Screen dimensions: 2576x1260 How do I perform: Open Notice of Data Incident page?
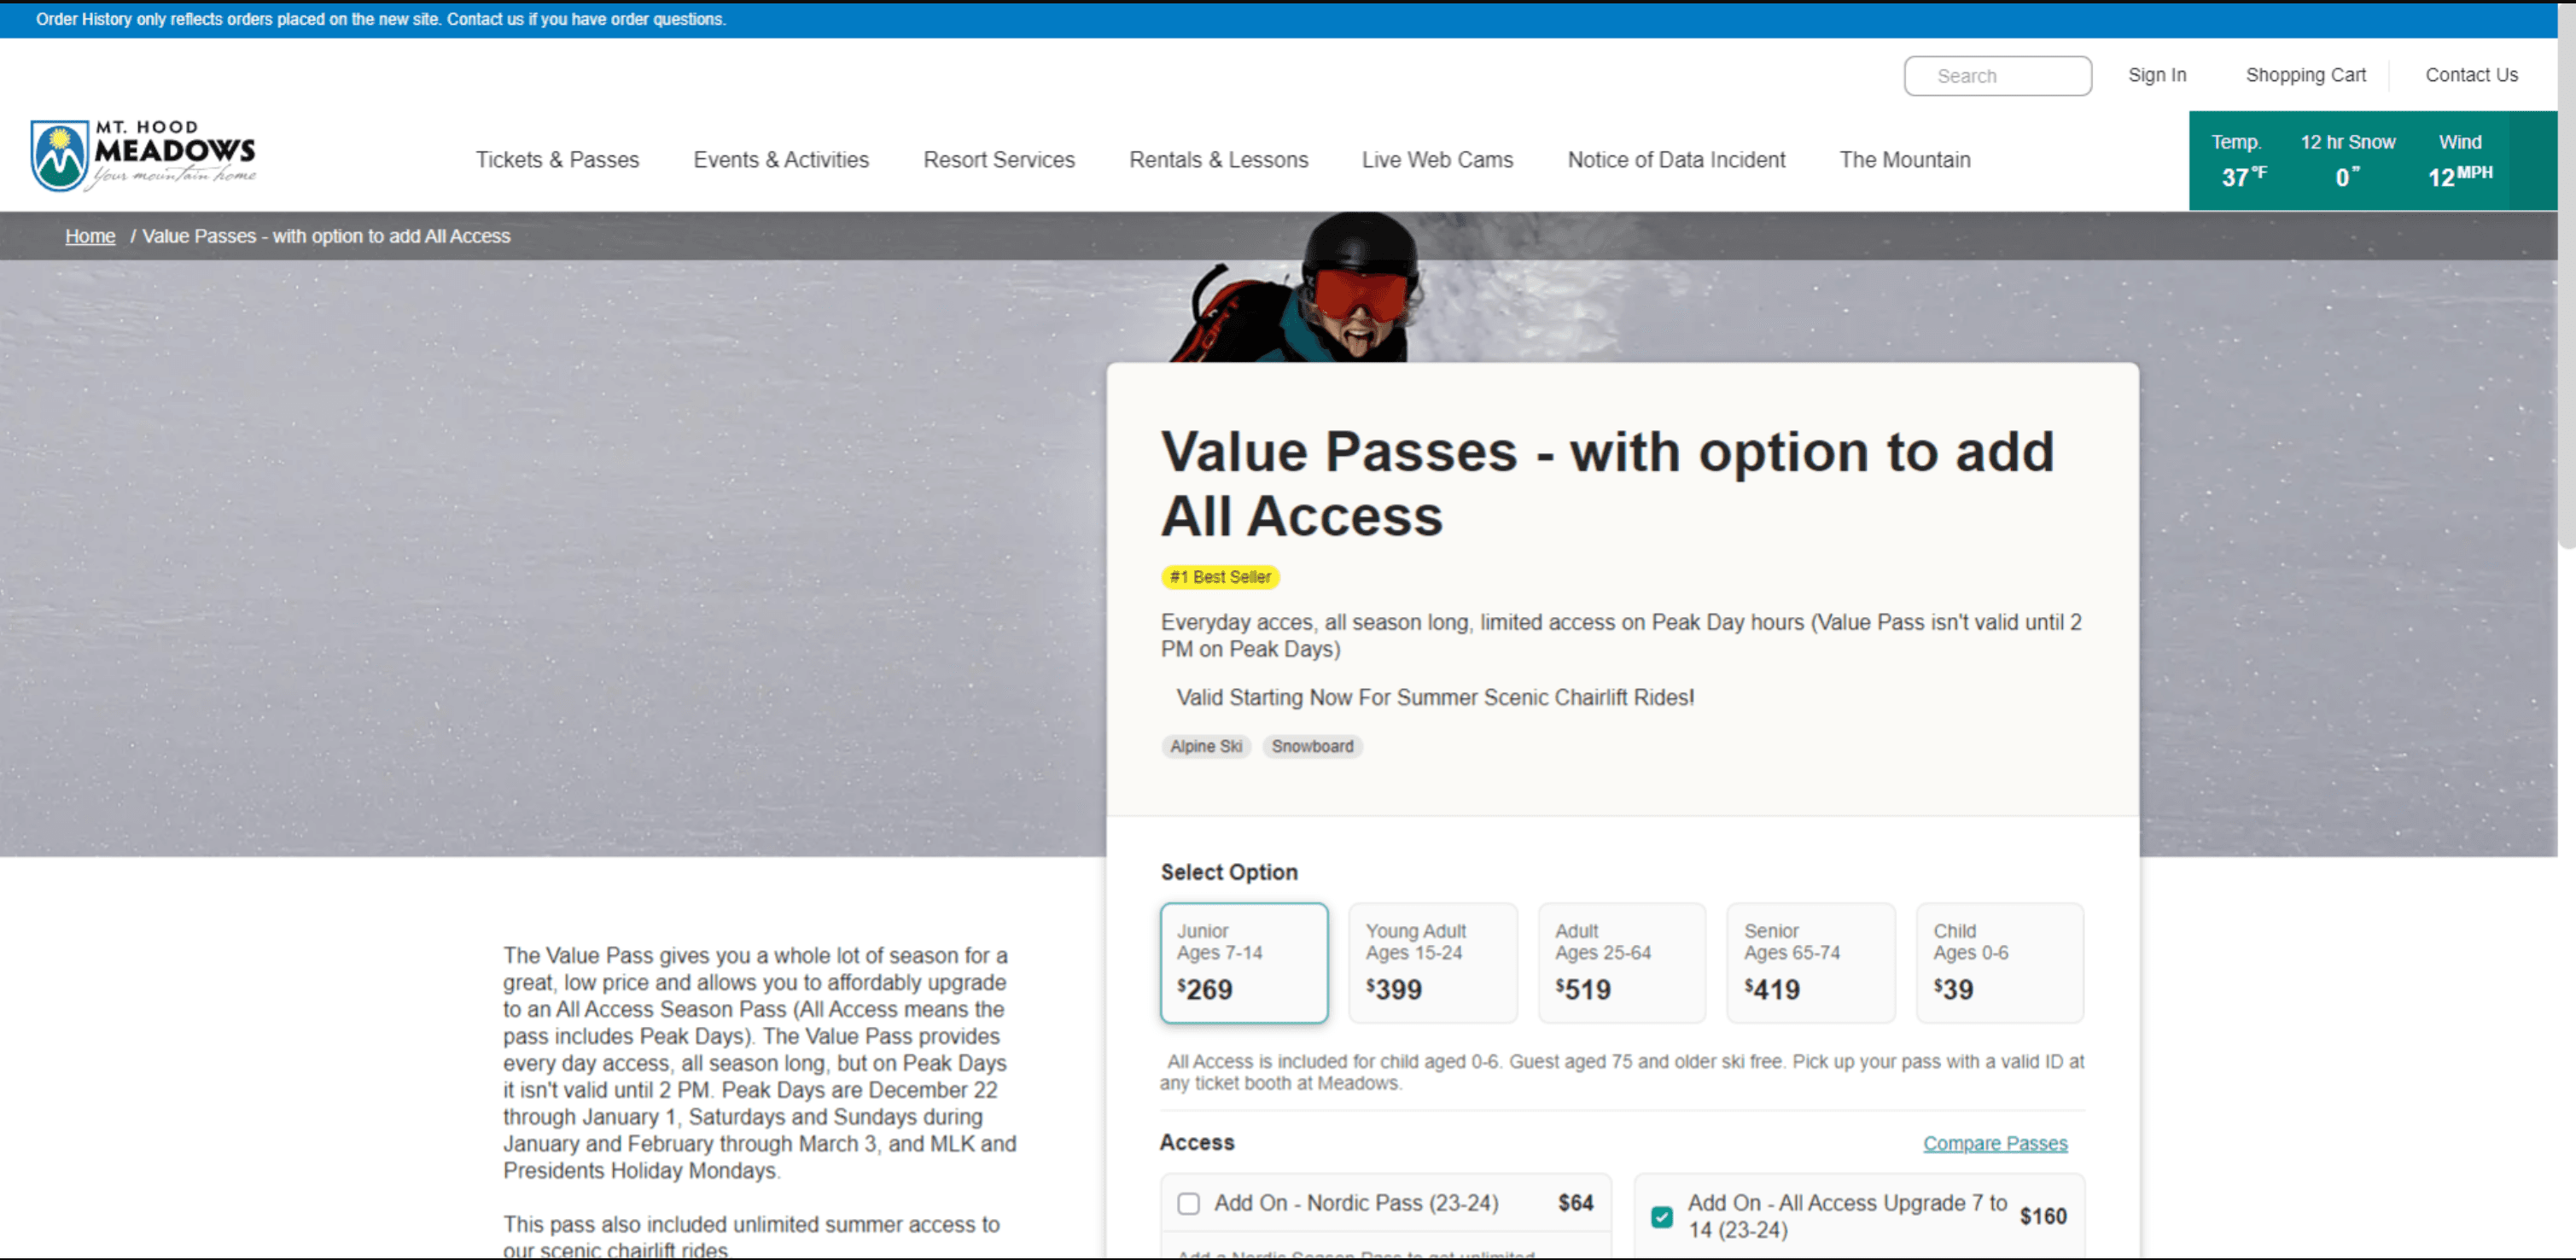(x=1676, y=160)
